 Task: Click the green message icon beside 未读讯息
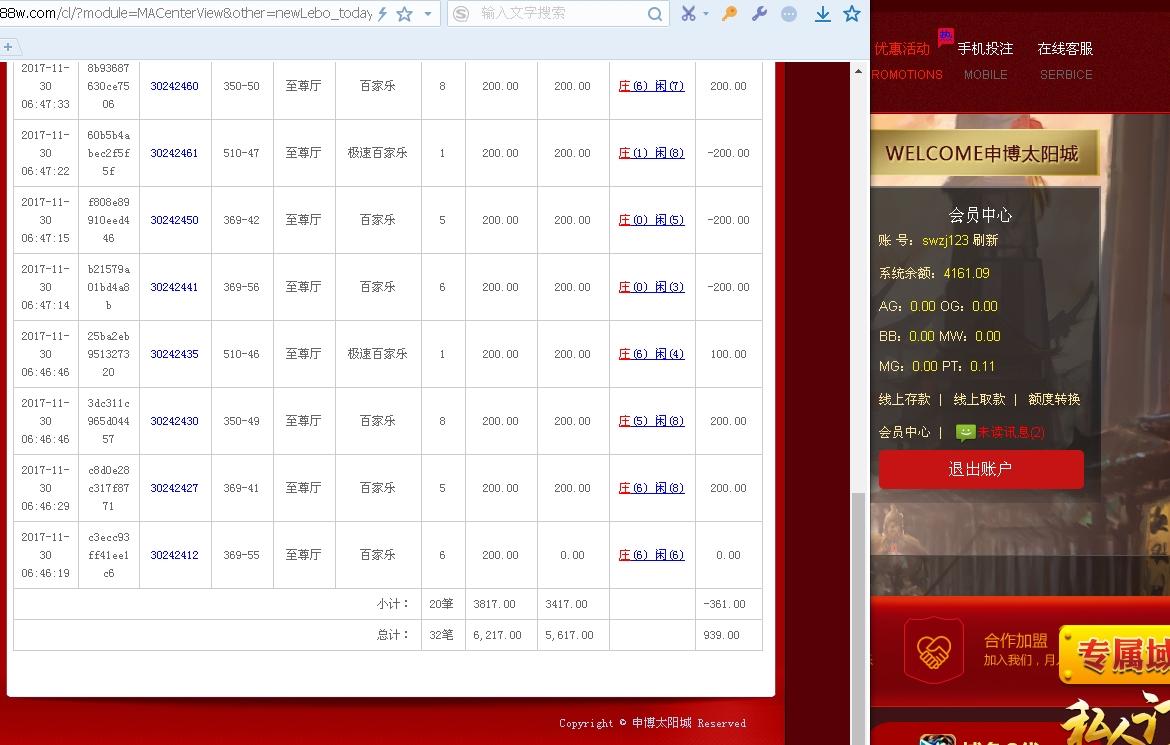tap(965, 430)
